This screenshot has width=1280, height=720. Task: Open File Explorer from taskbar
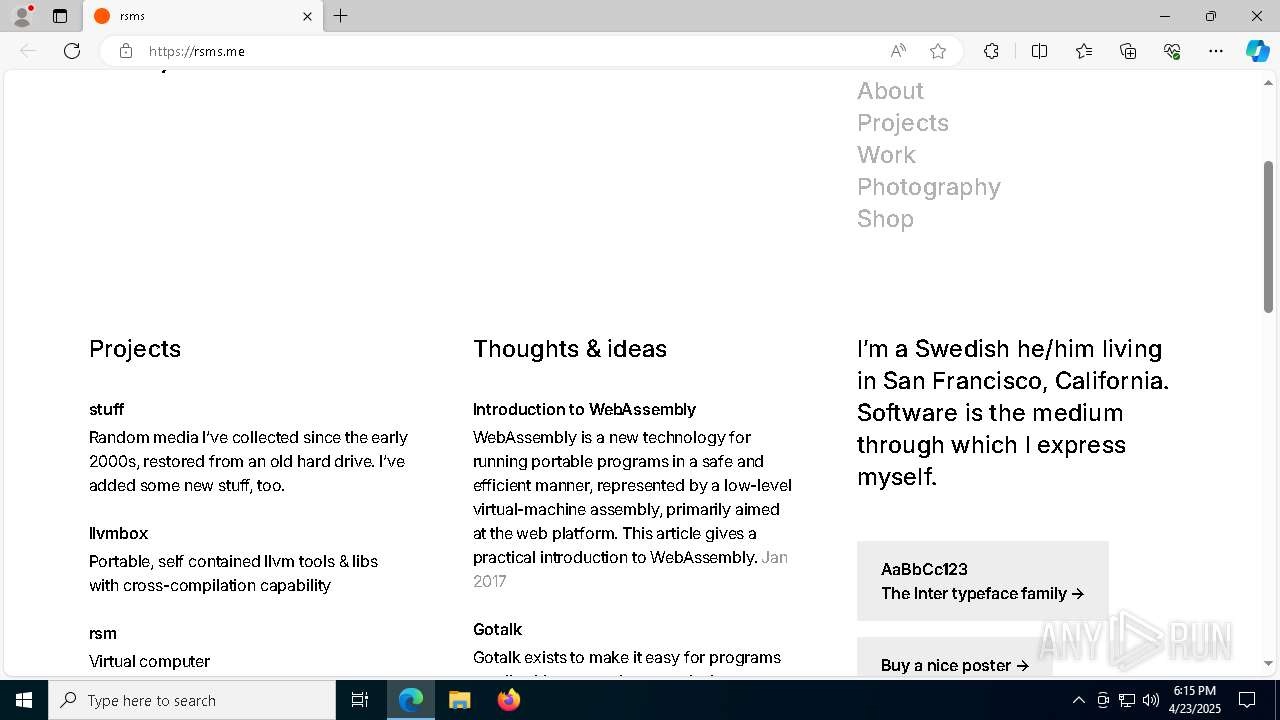[x=459, y=700]
